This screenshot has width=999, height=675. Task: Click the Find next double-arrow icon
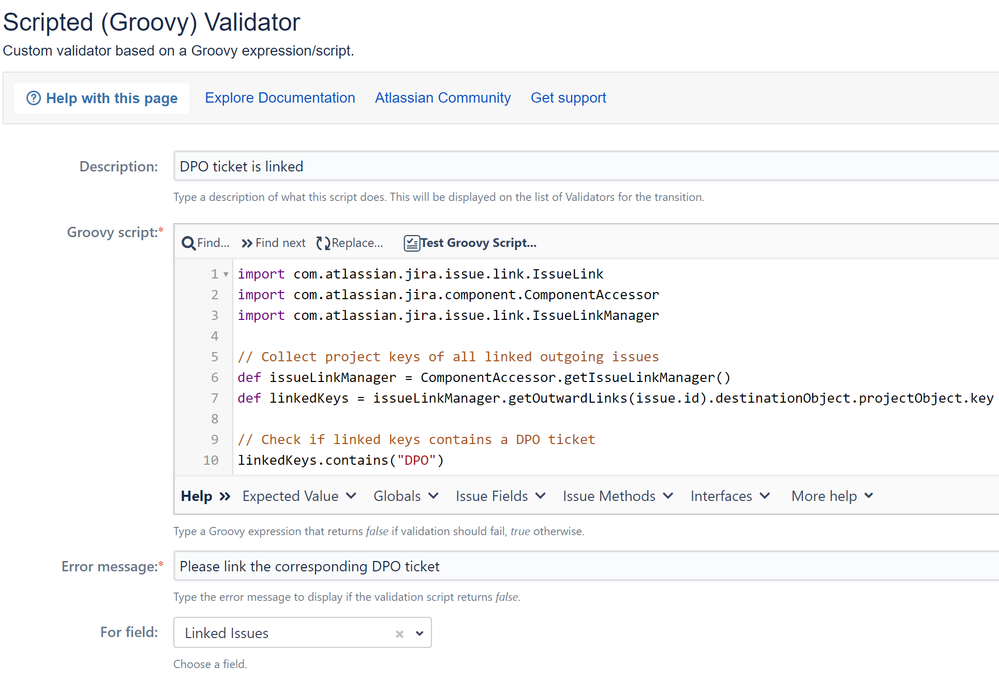click(247, 243)
